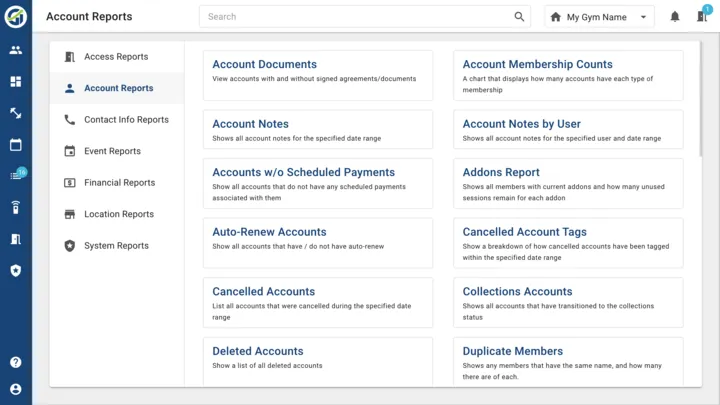This screenshot has width=720, height=405.
Task: Select the Account Reports category
Action: click(x=117, y=88)
